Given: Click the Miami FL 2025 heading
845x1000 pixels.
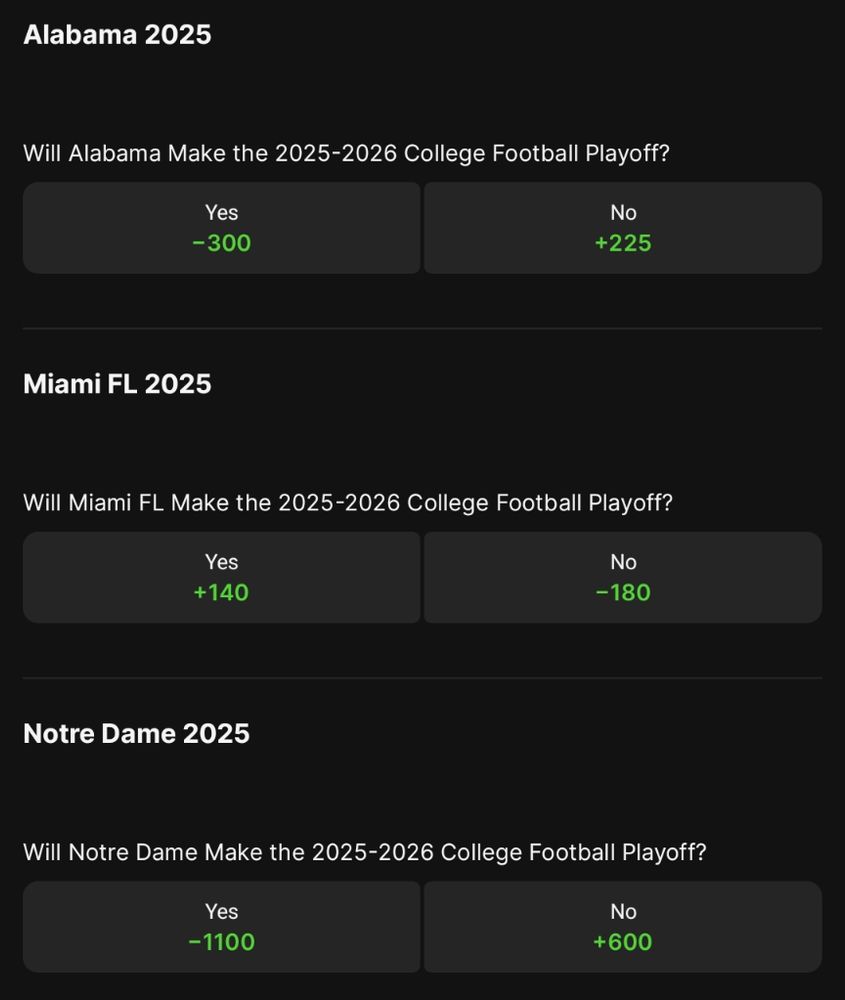Looking at the screenshot, I should [117, 384].
